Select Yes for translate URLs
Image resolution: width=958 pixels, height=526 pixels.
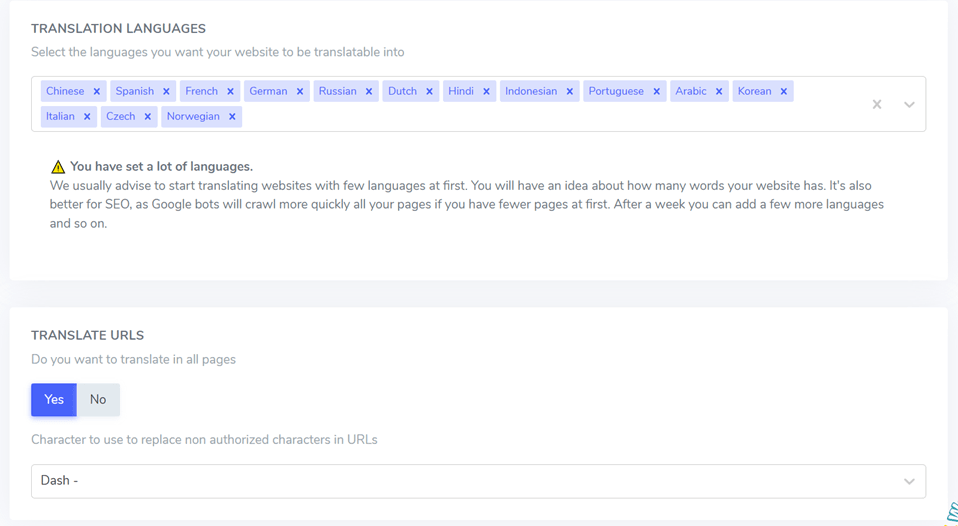click(54, 400)
